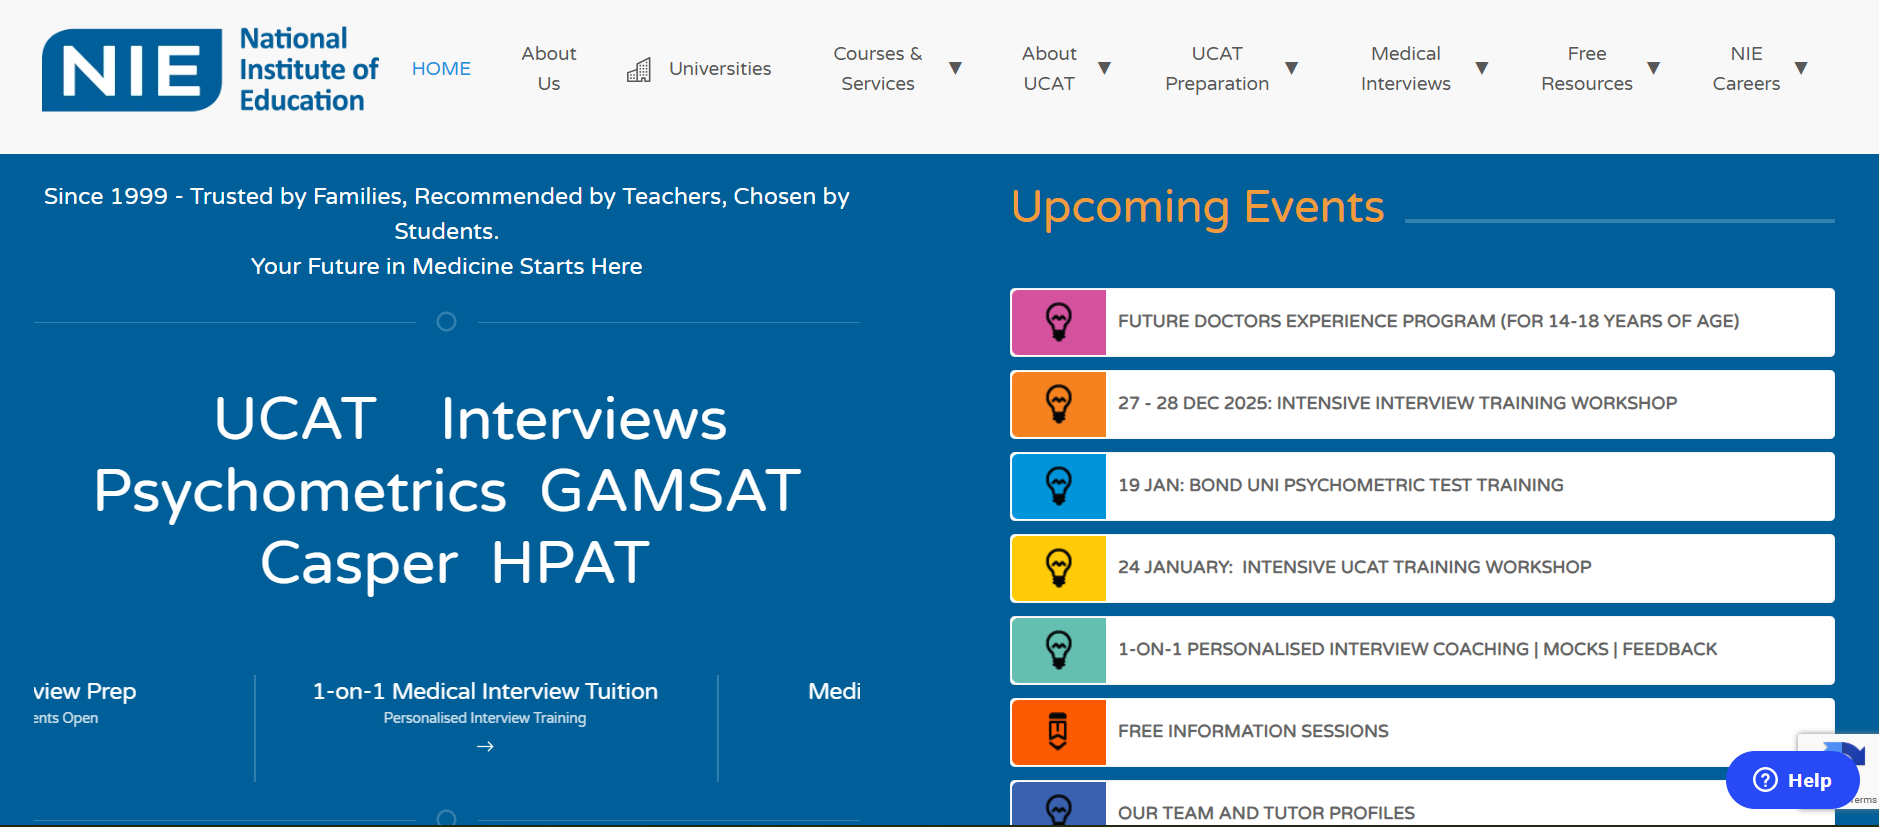Open the Medical Interviews menu
The width and height of the screenshot is (1879, 827).
1405,68
